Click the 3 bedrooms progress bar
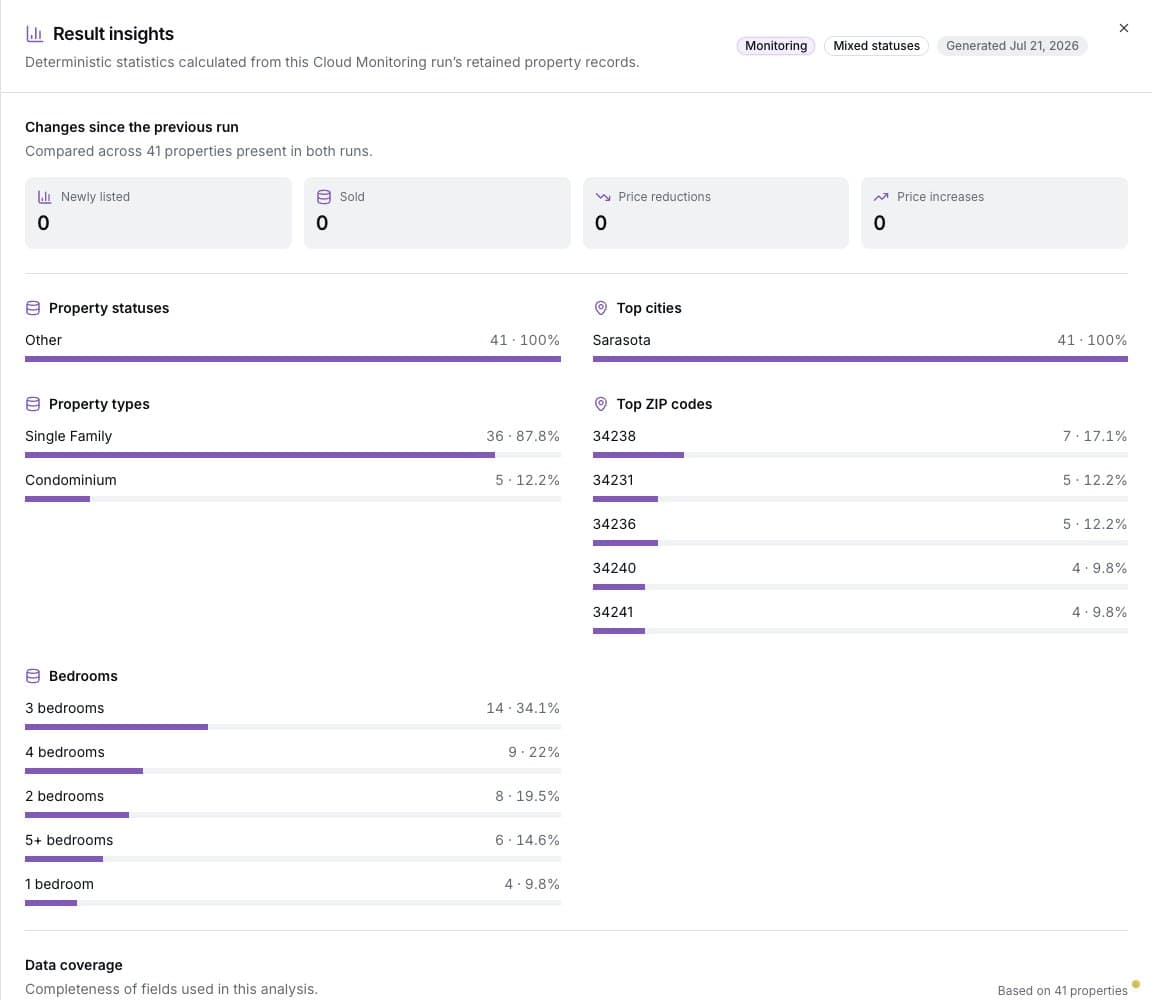 (292, 727)
